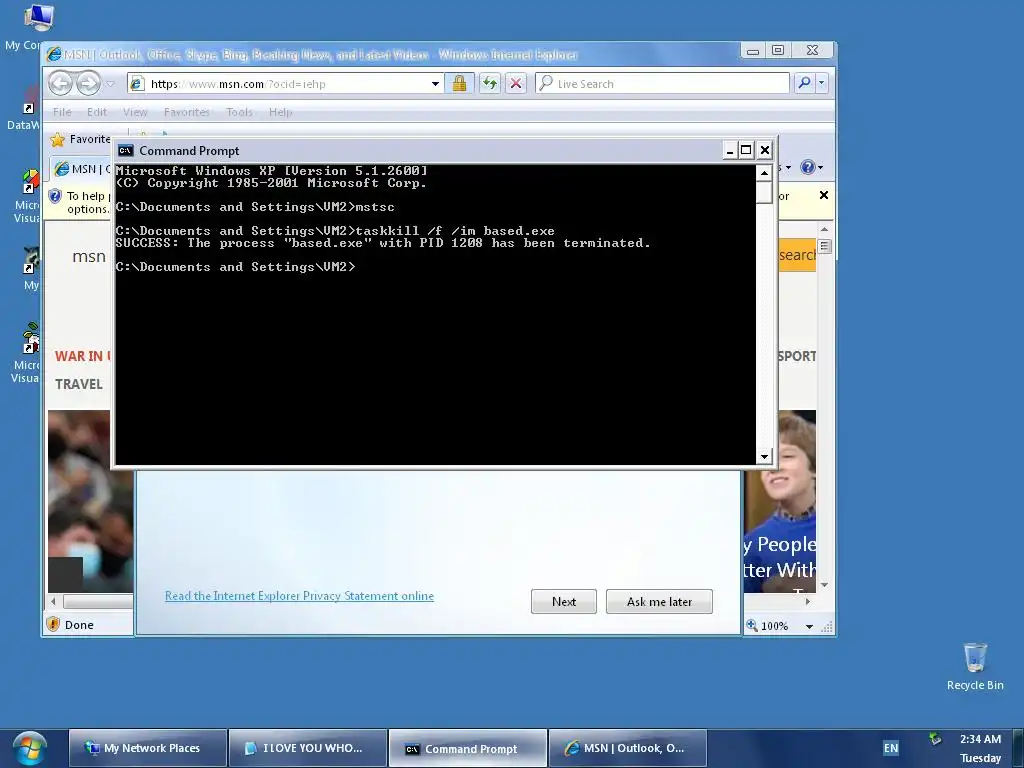Viewport: 1024px width, 768px height.
Task: Click the magnifier Search button
Action: click(805, 83)
